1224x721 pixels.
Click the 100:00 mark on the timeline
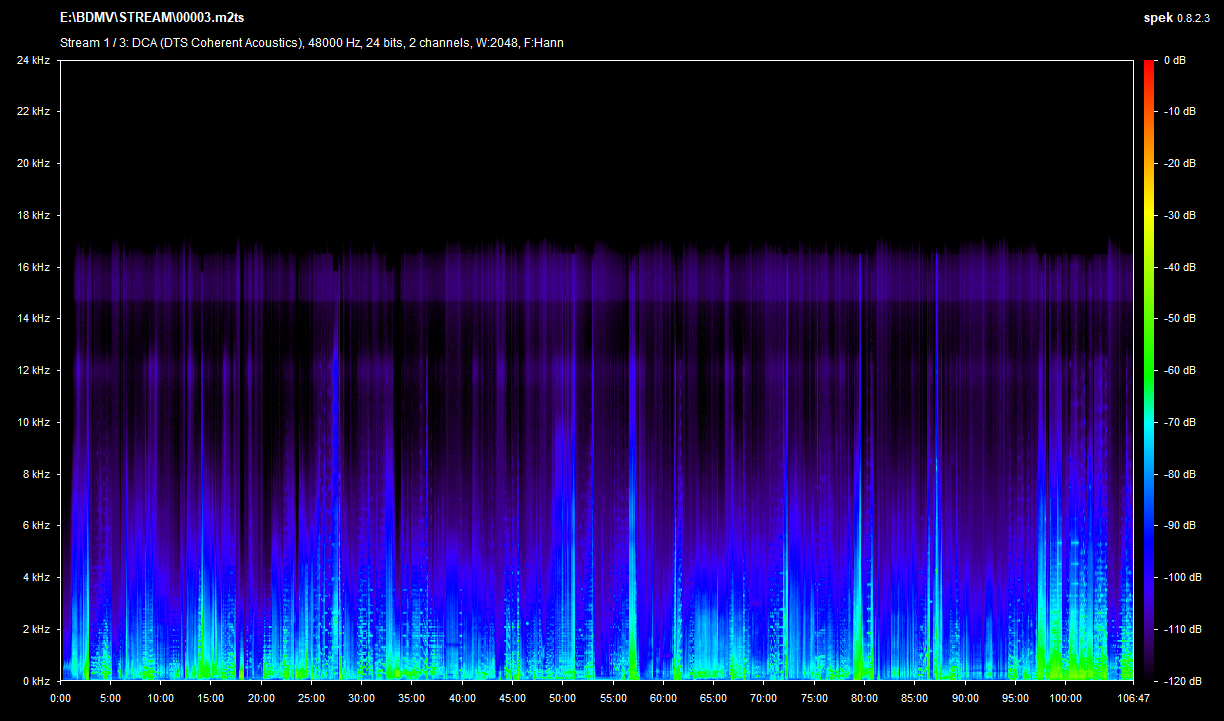click(1065, 698)
